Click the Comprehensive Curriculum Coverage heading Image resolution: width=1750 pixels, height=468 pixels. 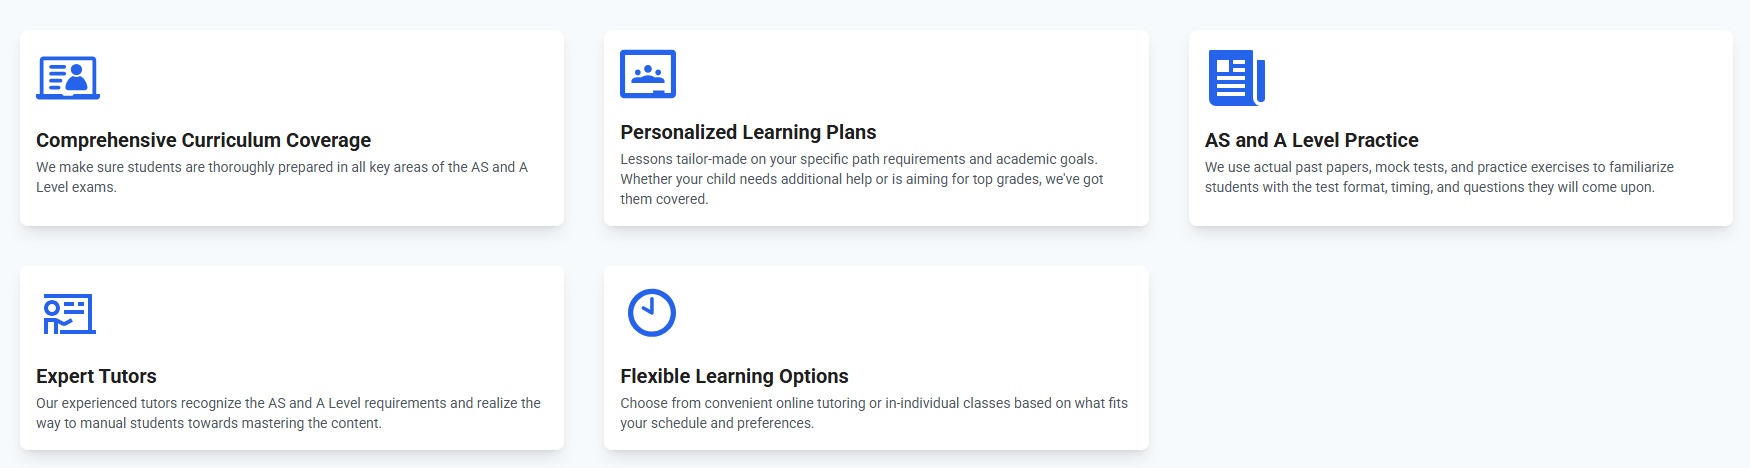click(203, 140)
